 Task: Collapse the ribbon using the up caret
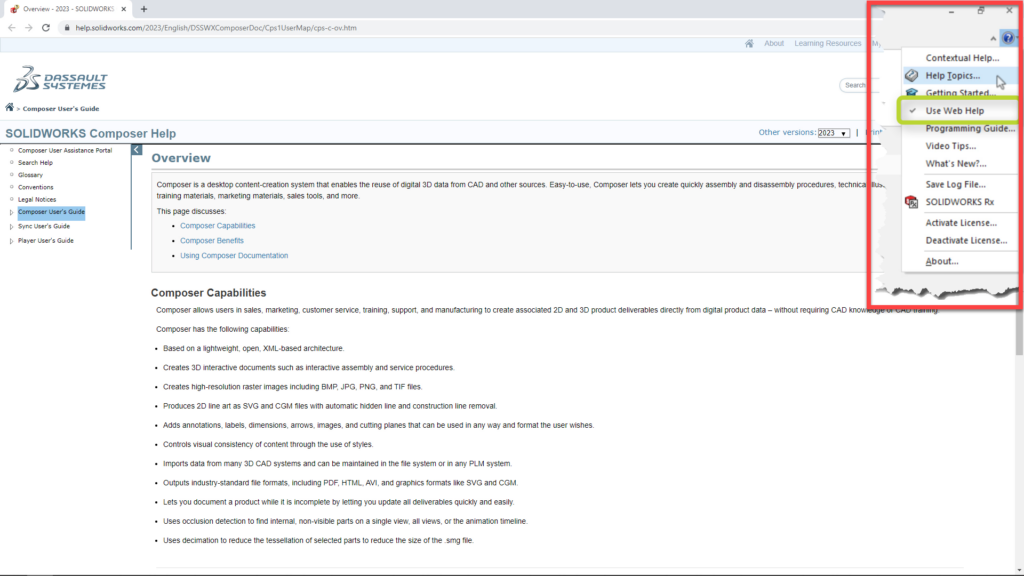tap(993, 38)
